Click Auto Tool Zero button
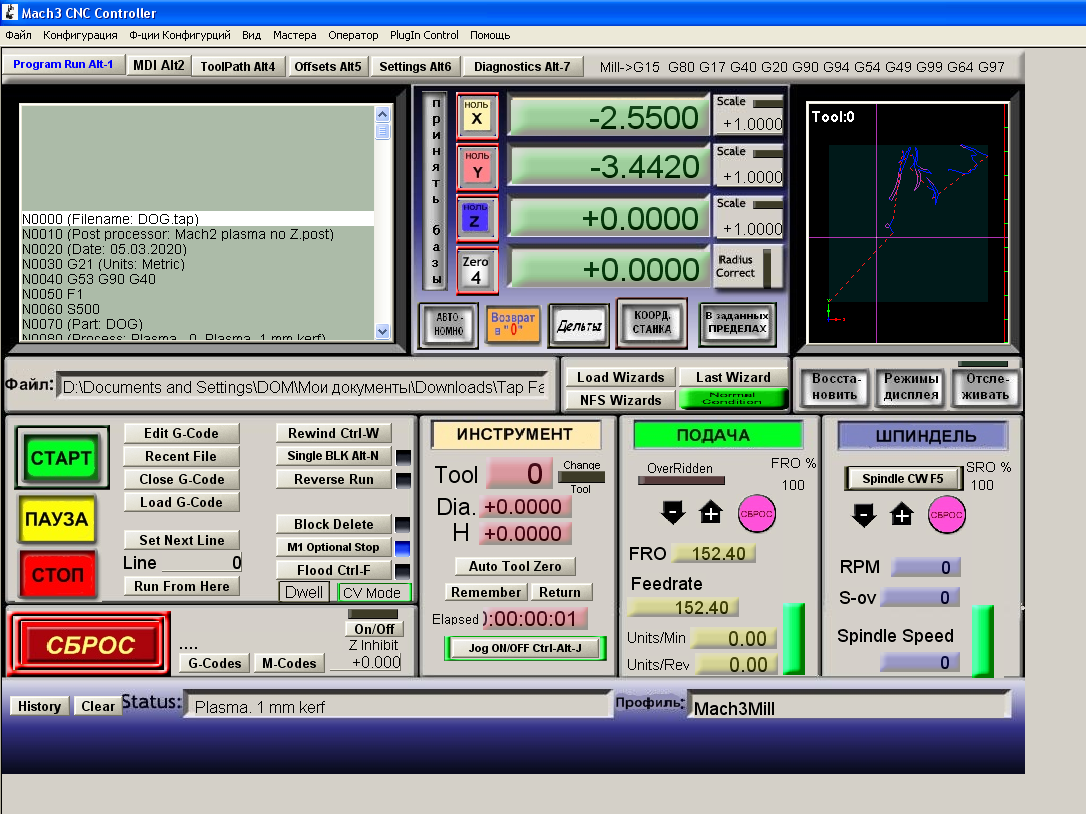This screenshot has height=814, width=1086. coord(515,566)
